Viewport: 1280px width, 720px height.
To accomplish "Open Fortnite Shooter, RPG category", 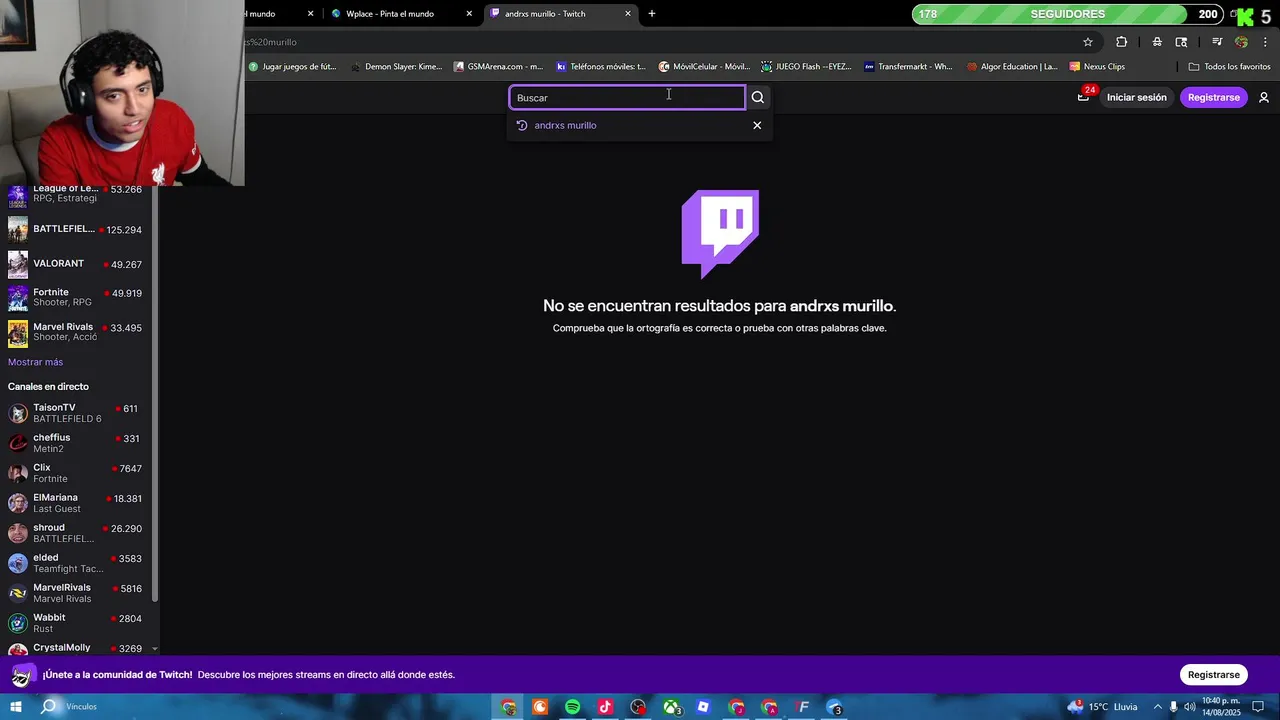I will coord(76,298).
